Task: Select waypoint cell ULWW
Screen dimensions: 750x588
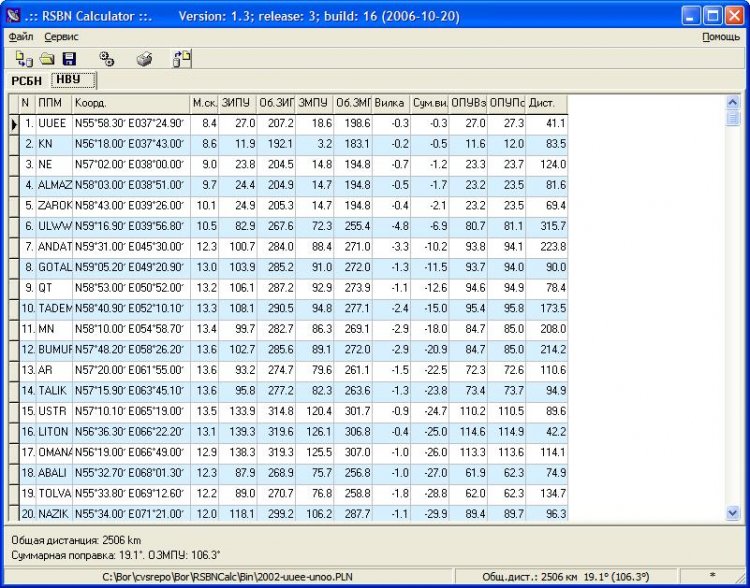Action: pos(54,227)
